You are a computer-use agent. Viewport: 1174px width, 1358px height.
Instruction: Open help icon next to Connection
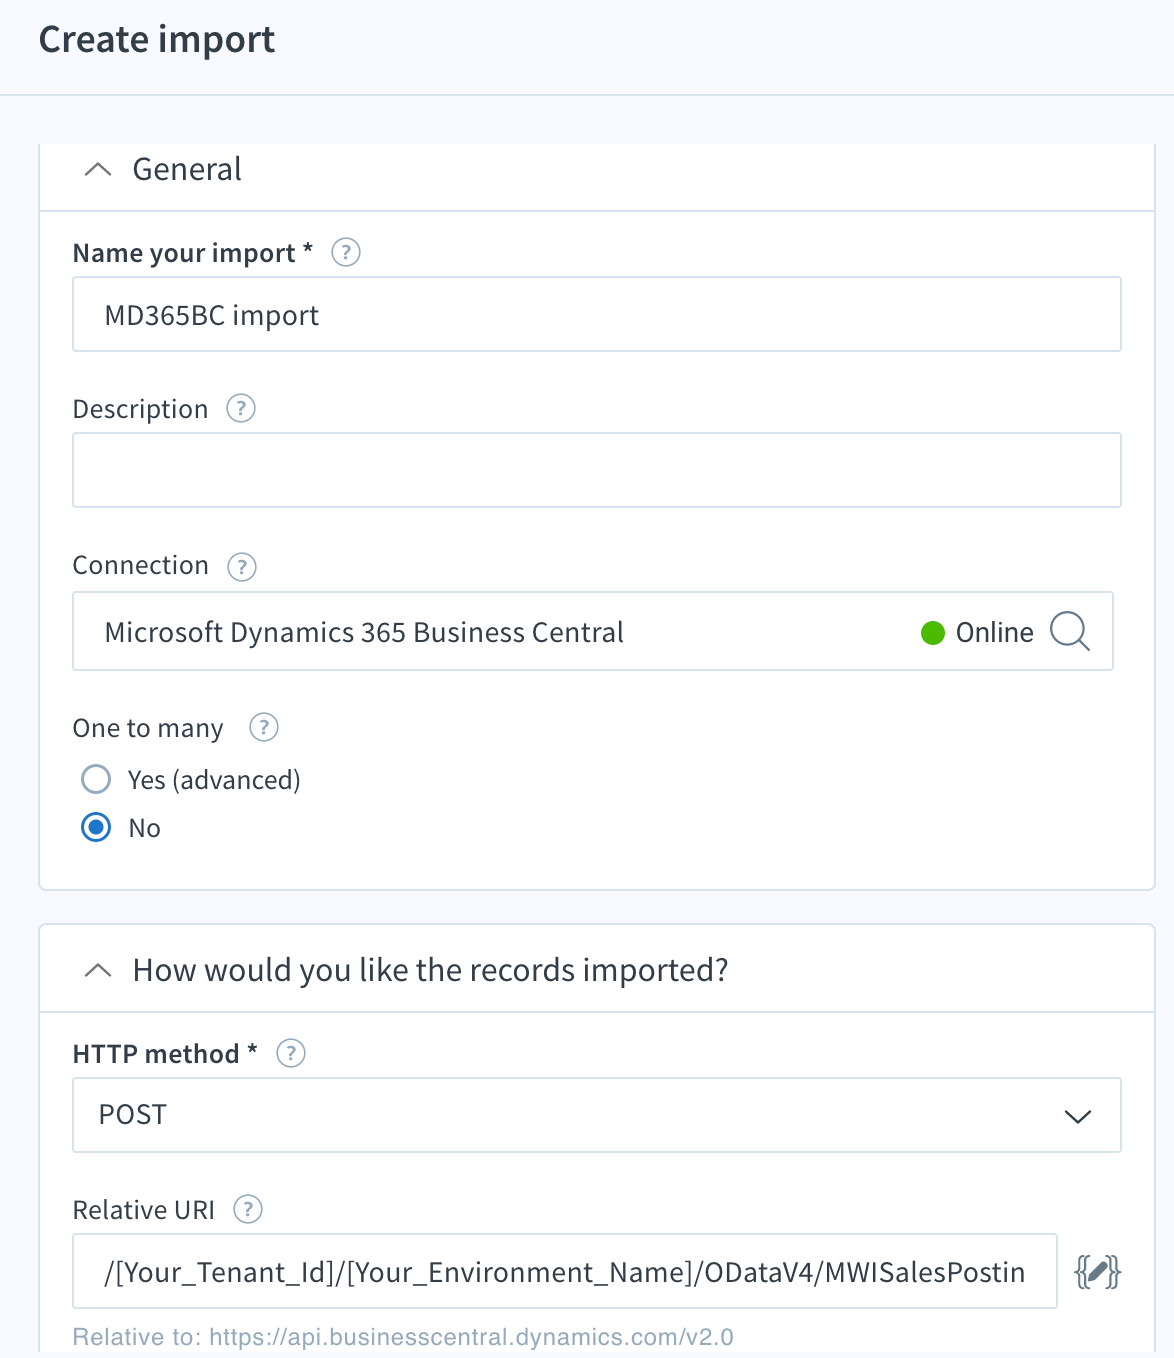(242, 567)
